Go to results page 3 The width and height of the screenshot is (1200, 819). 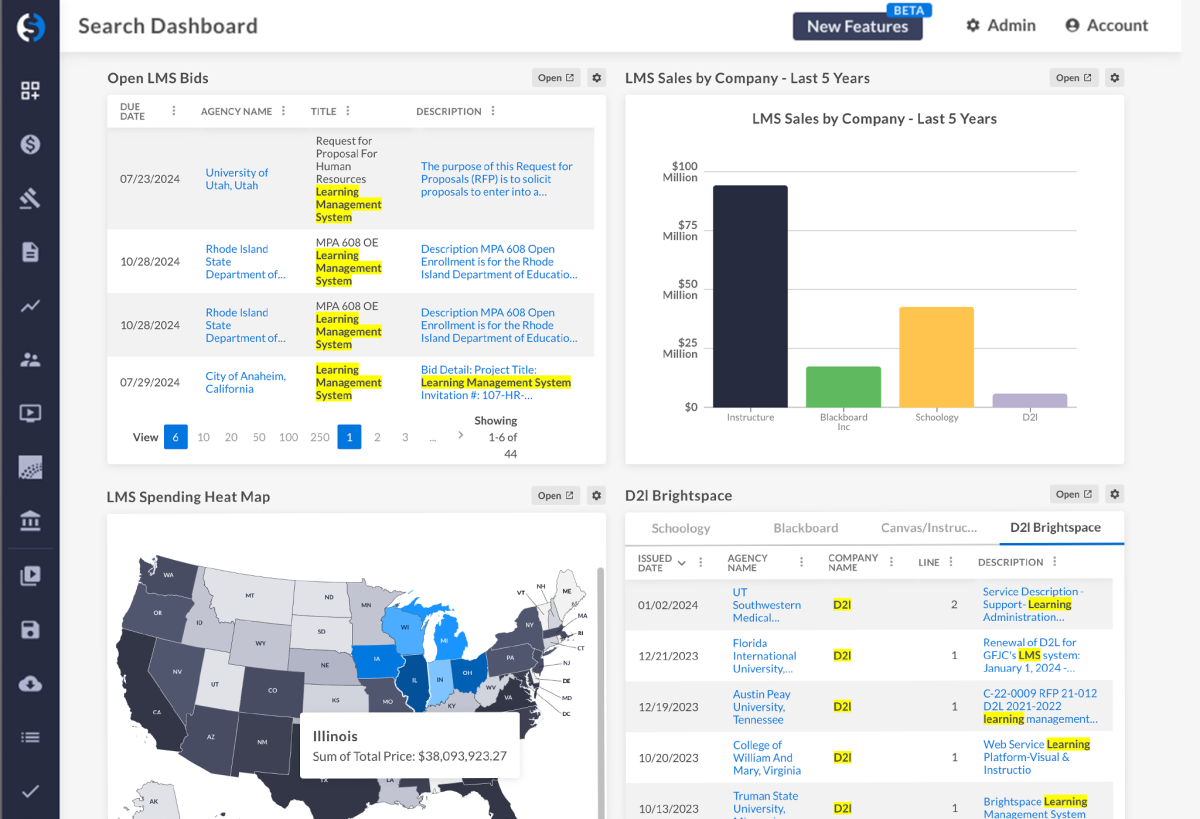pos(404,437)
